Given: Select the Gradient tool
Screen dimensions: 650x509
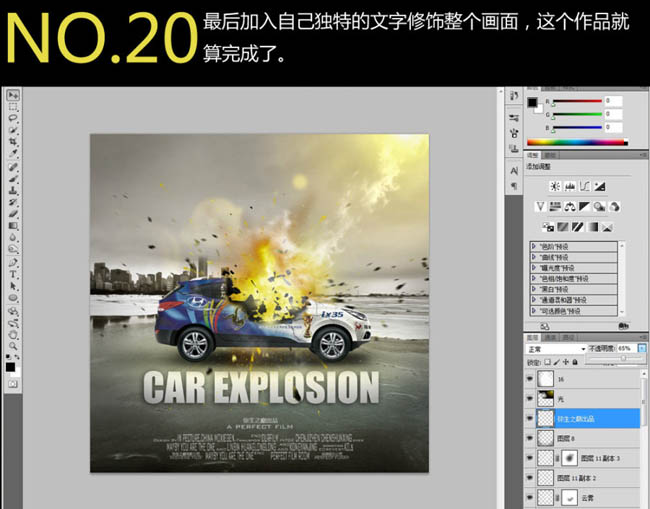Looking at the screenshot, I should (x=13, y=226).
